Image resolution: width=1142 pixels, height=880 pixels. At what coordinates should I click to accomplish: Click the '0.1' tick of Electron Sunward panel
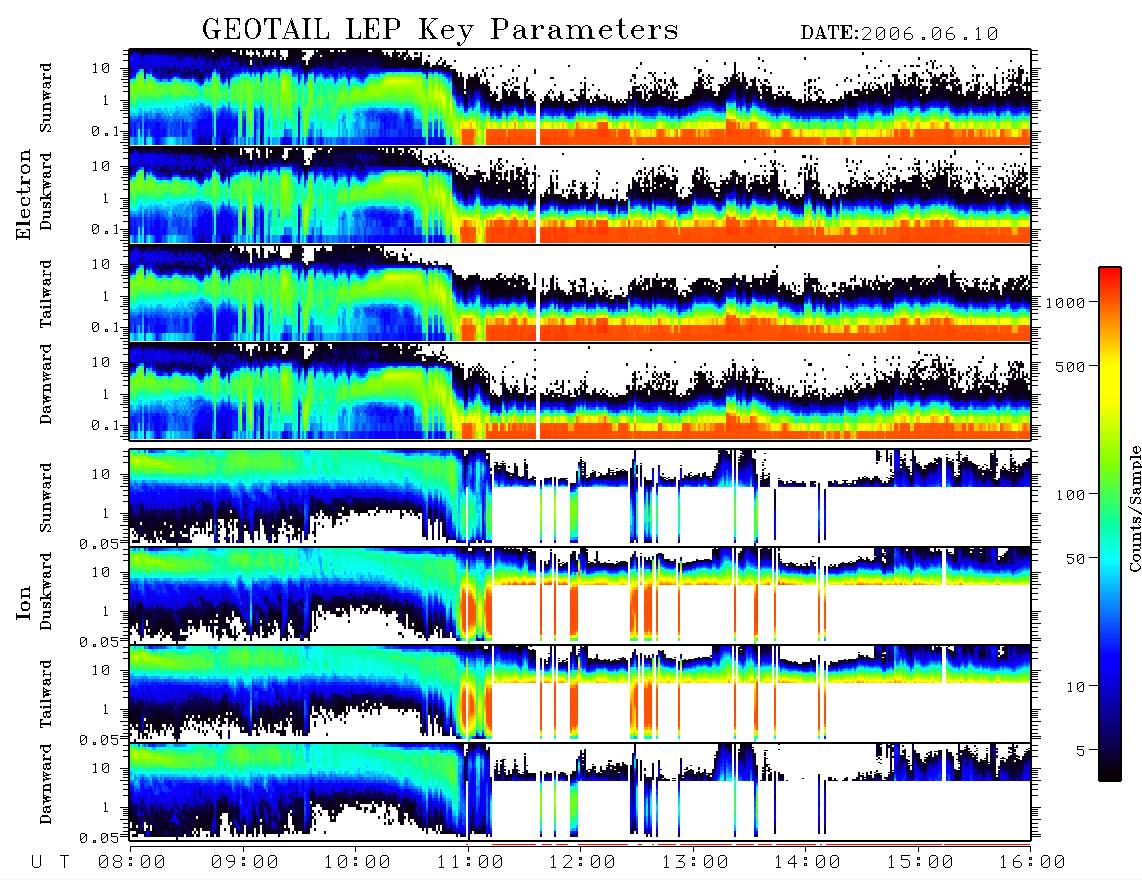(104, 132)
